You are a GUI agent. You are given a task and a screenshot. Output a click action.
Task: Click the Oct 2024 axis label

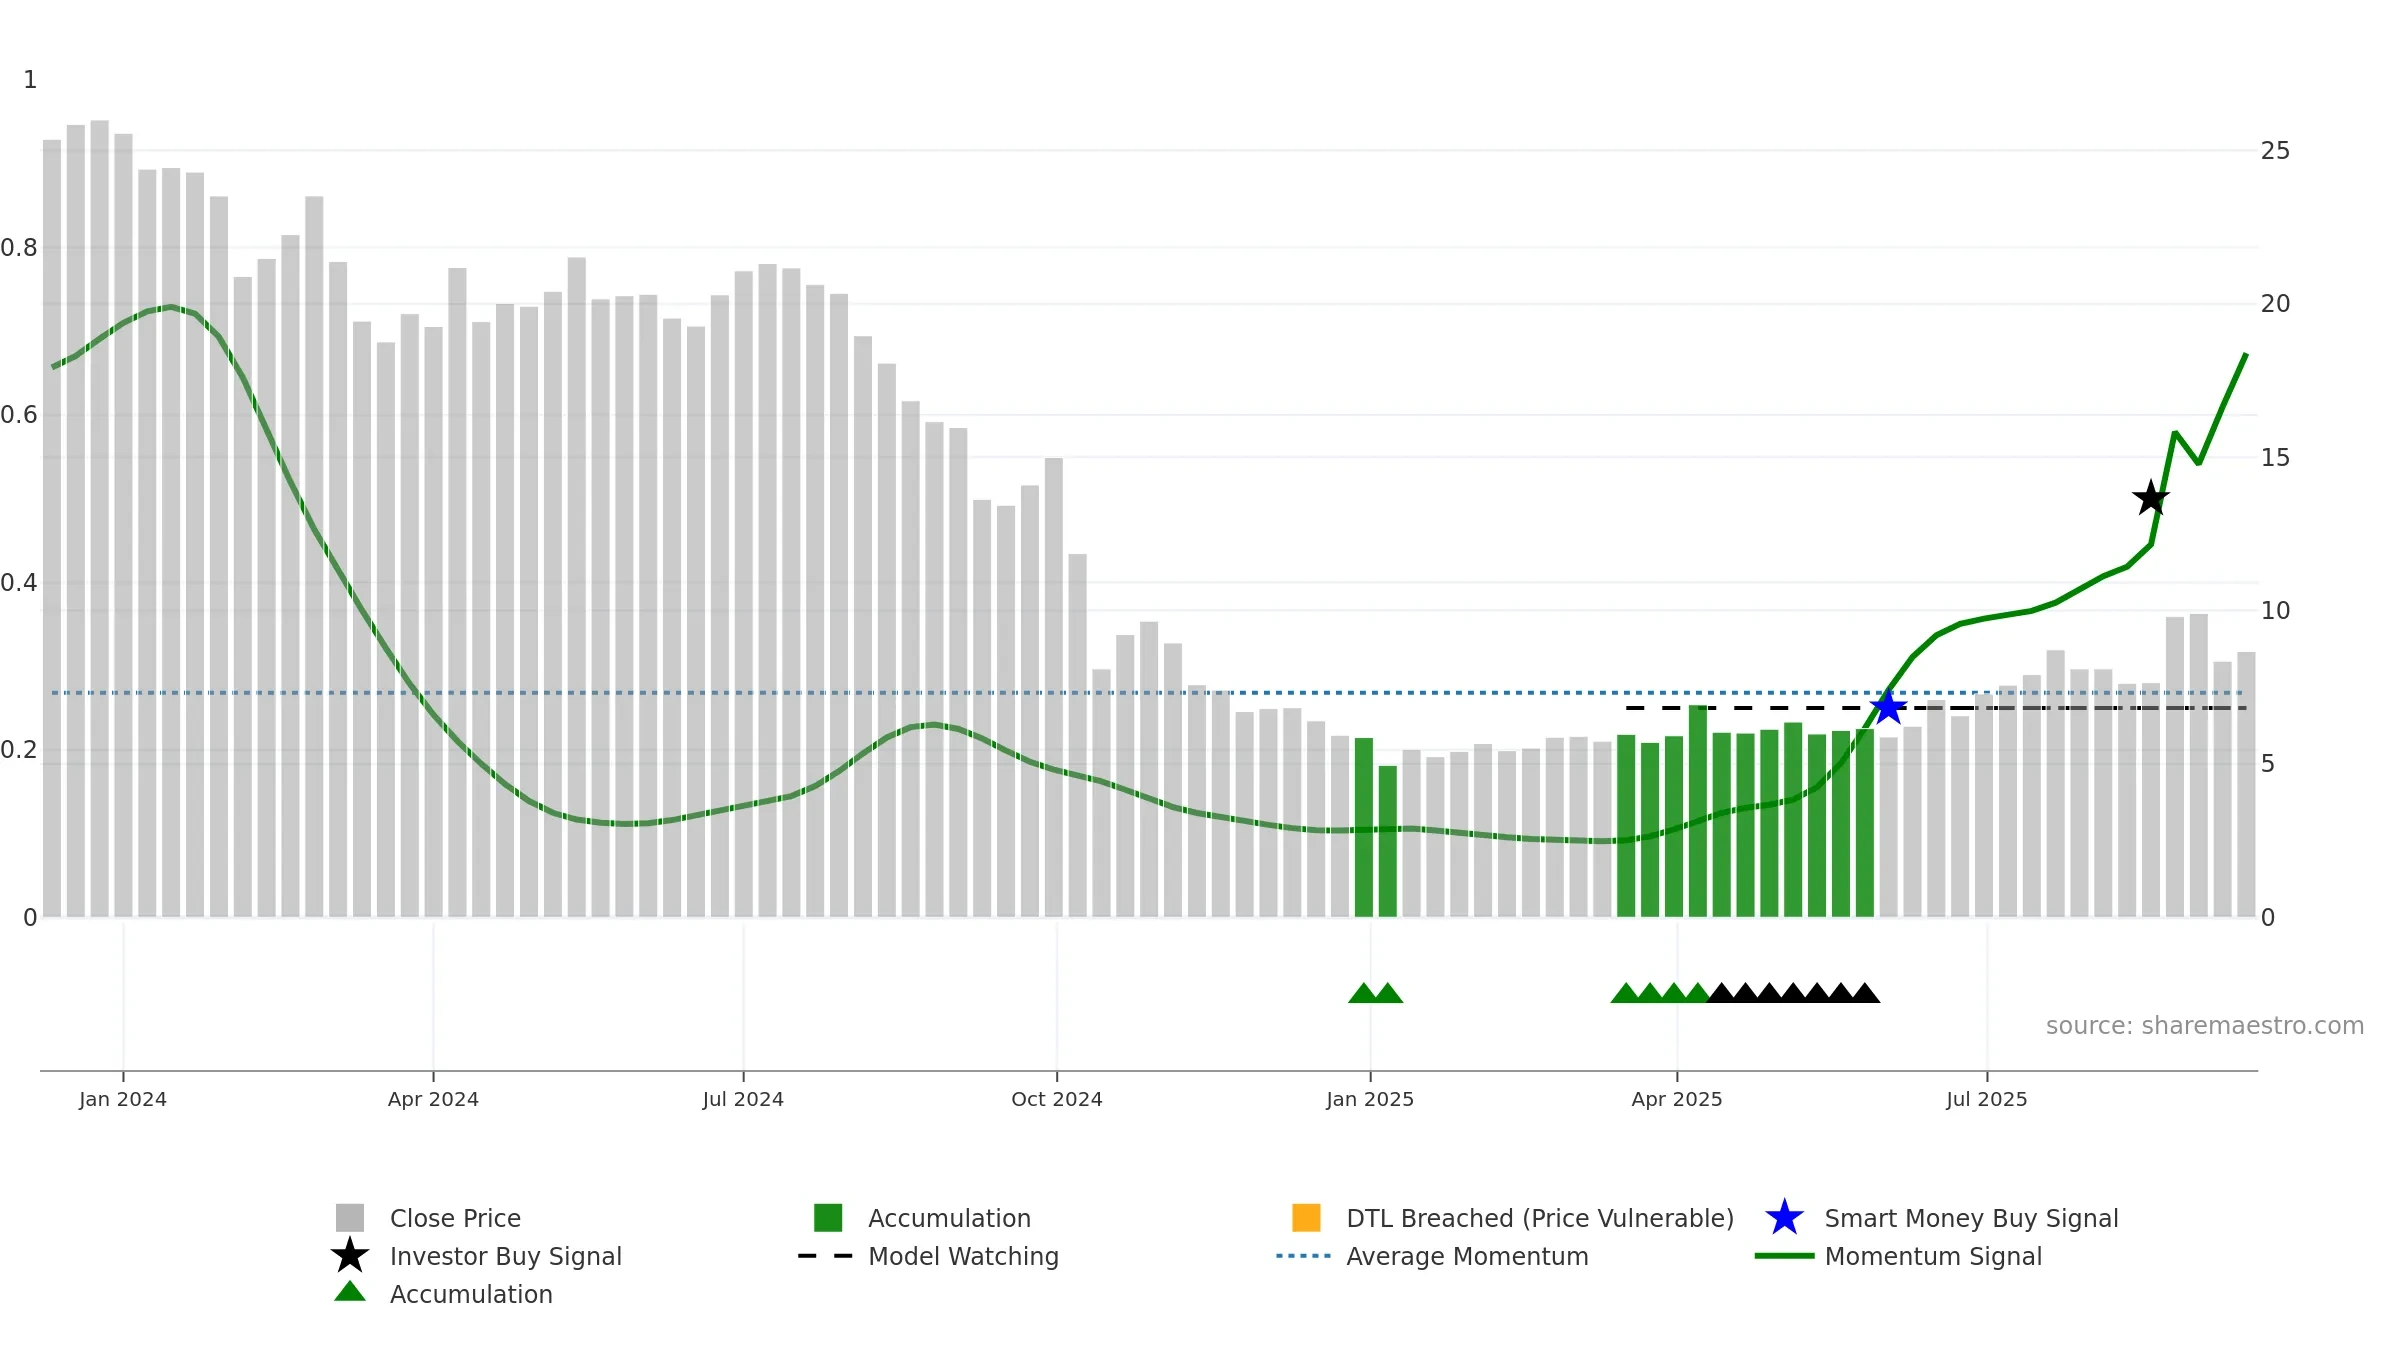(x=1057, y=1099)
